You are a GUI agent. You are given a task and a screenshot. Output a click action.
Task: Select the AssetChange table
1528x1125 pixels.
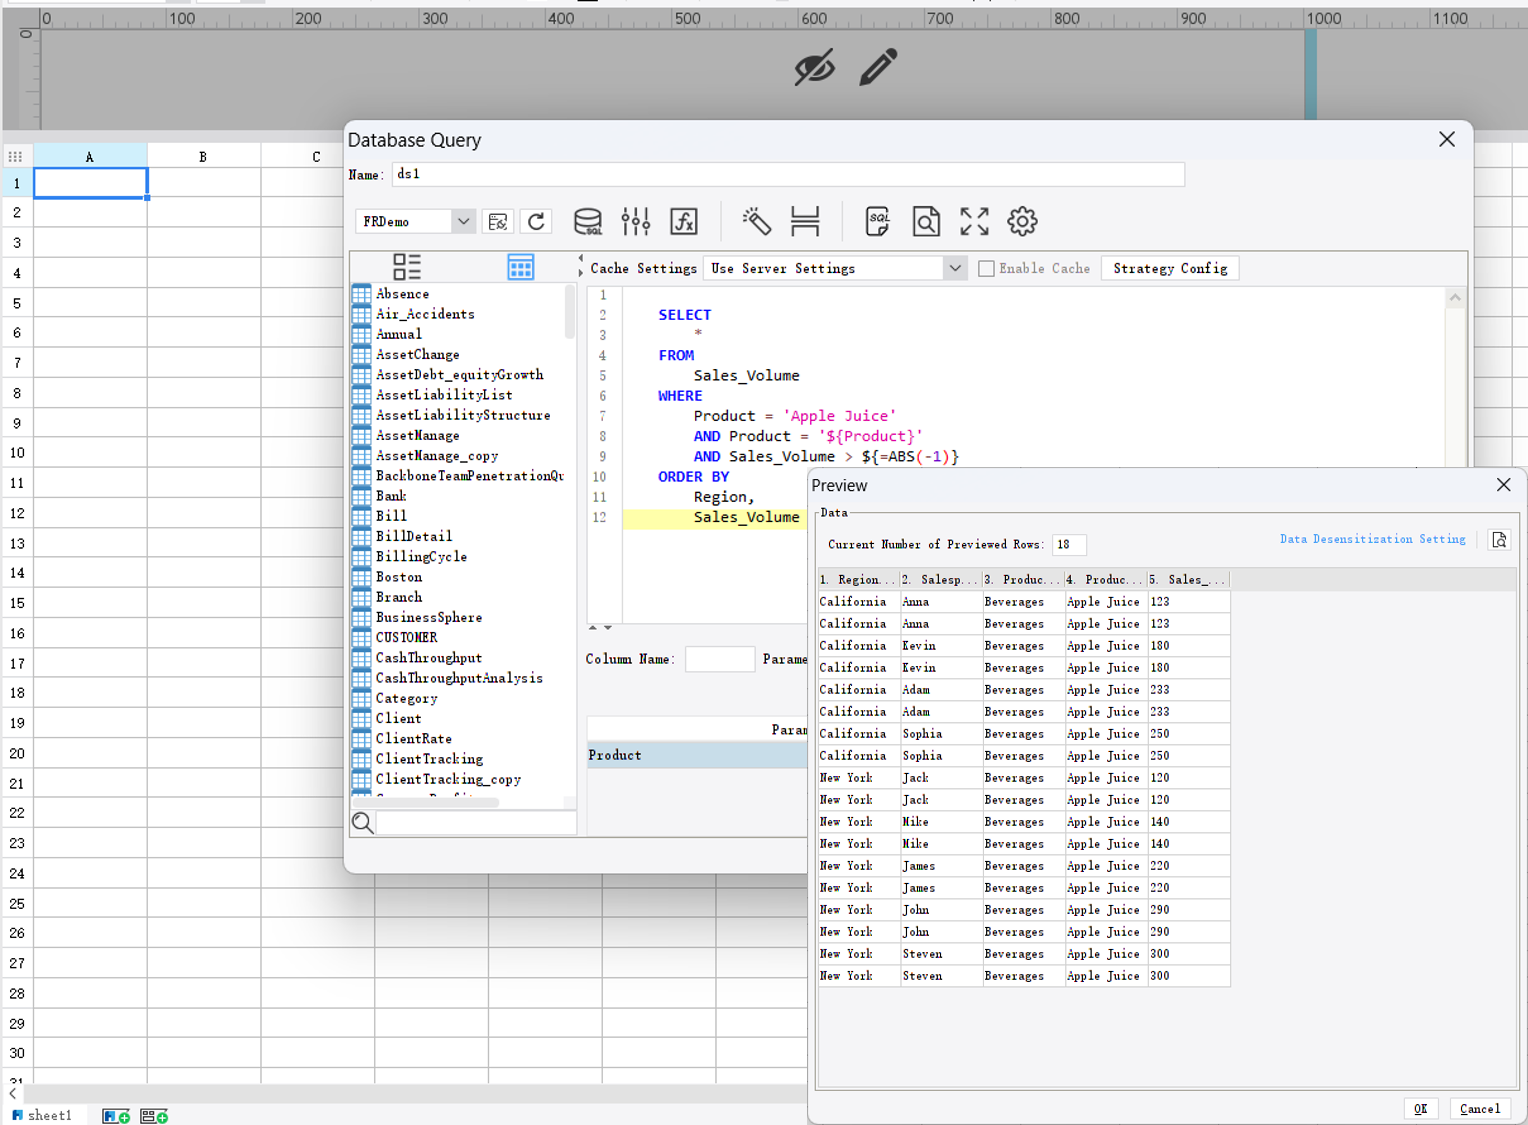(x=418, y=355)
